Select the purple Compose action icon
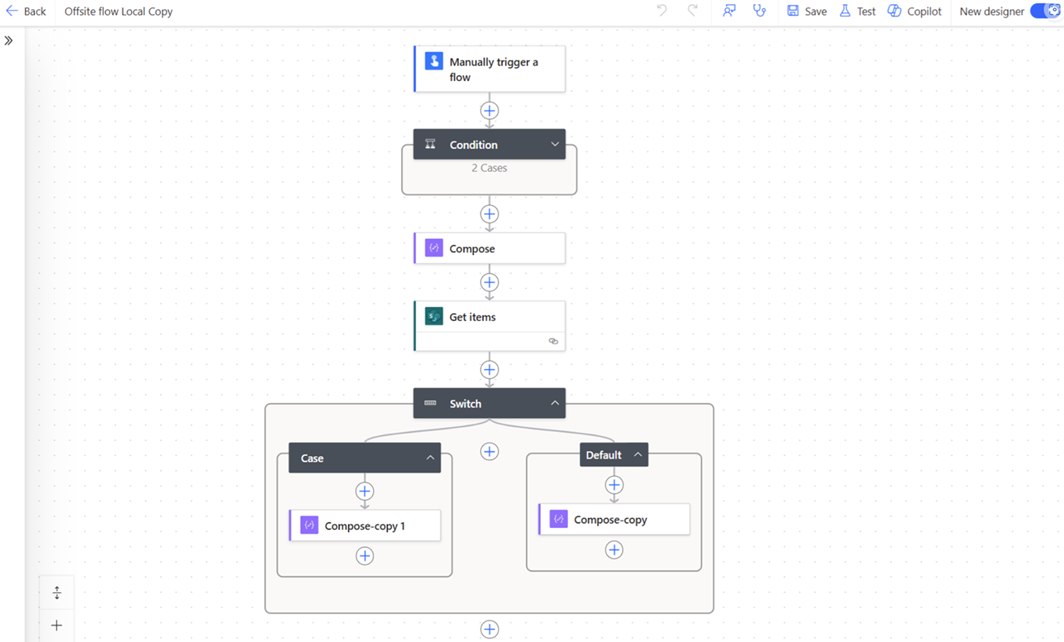 [x=432, y=247]
